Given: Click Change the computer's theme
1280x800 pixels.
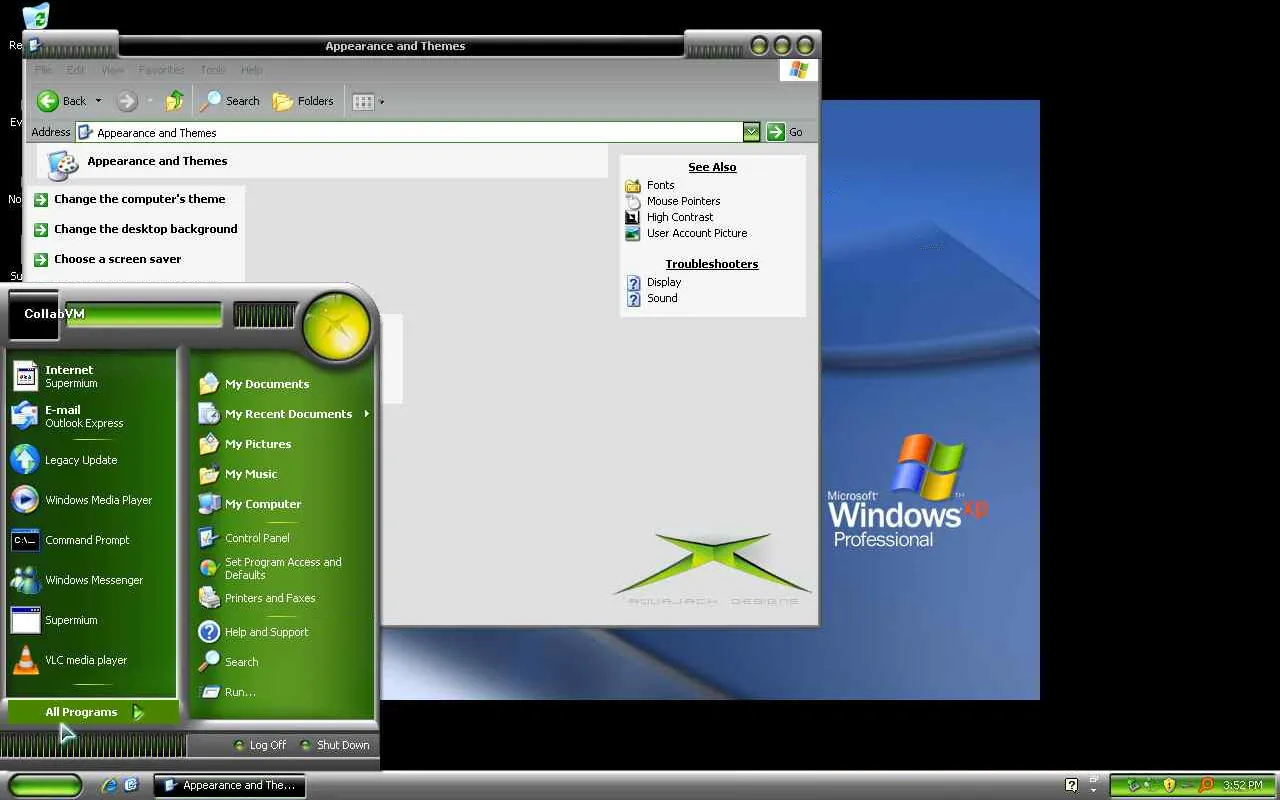Looking at the screenshot, I should (140, 199).
